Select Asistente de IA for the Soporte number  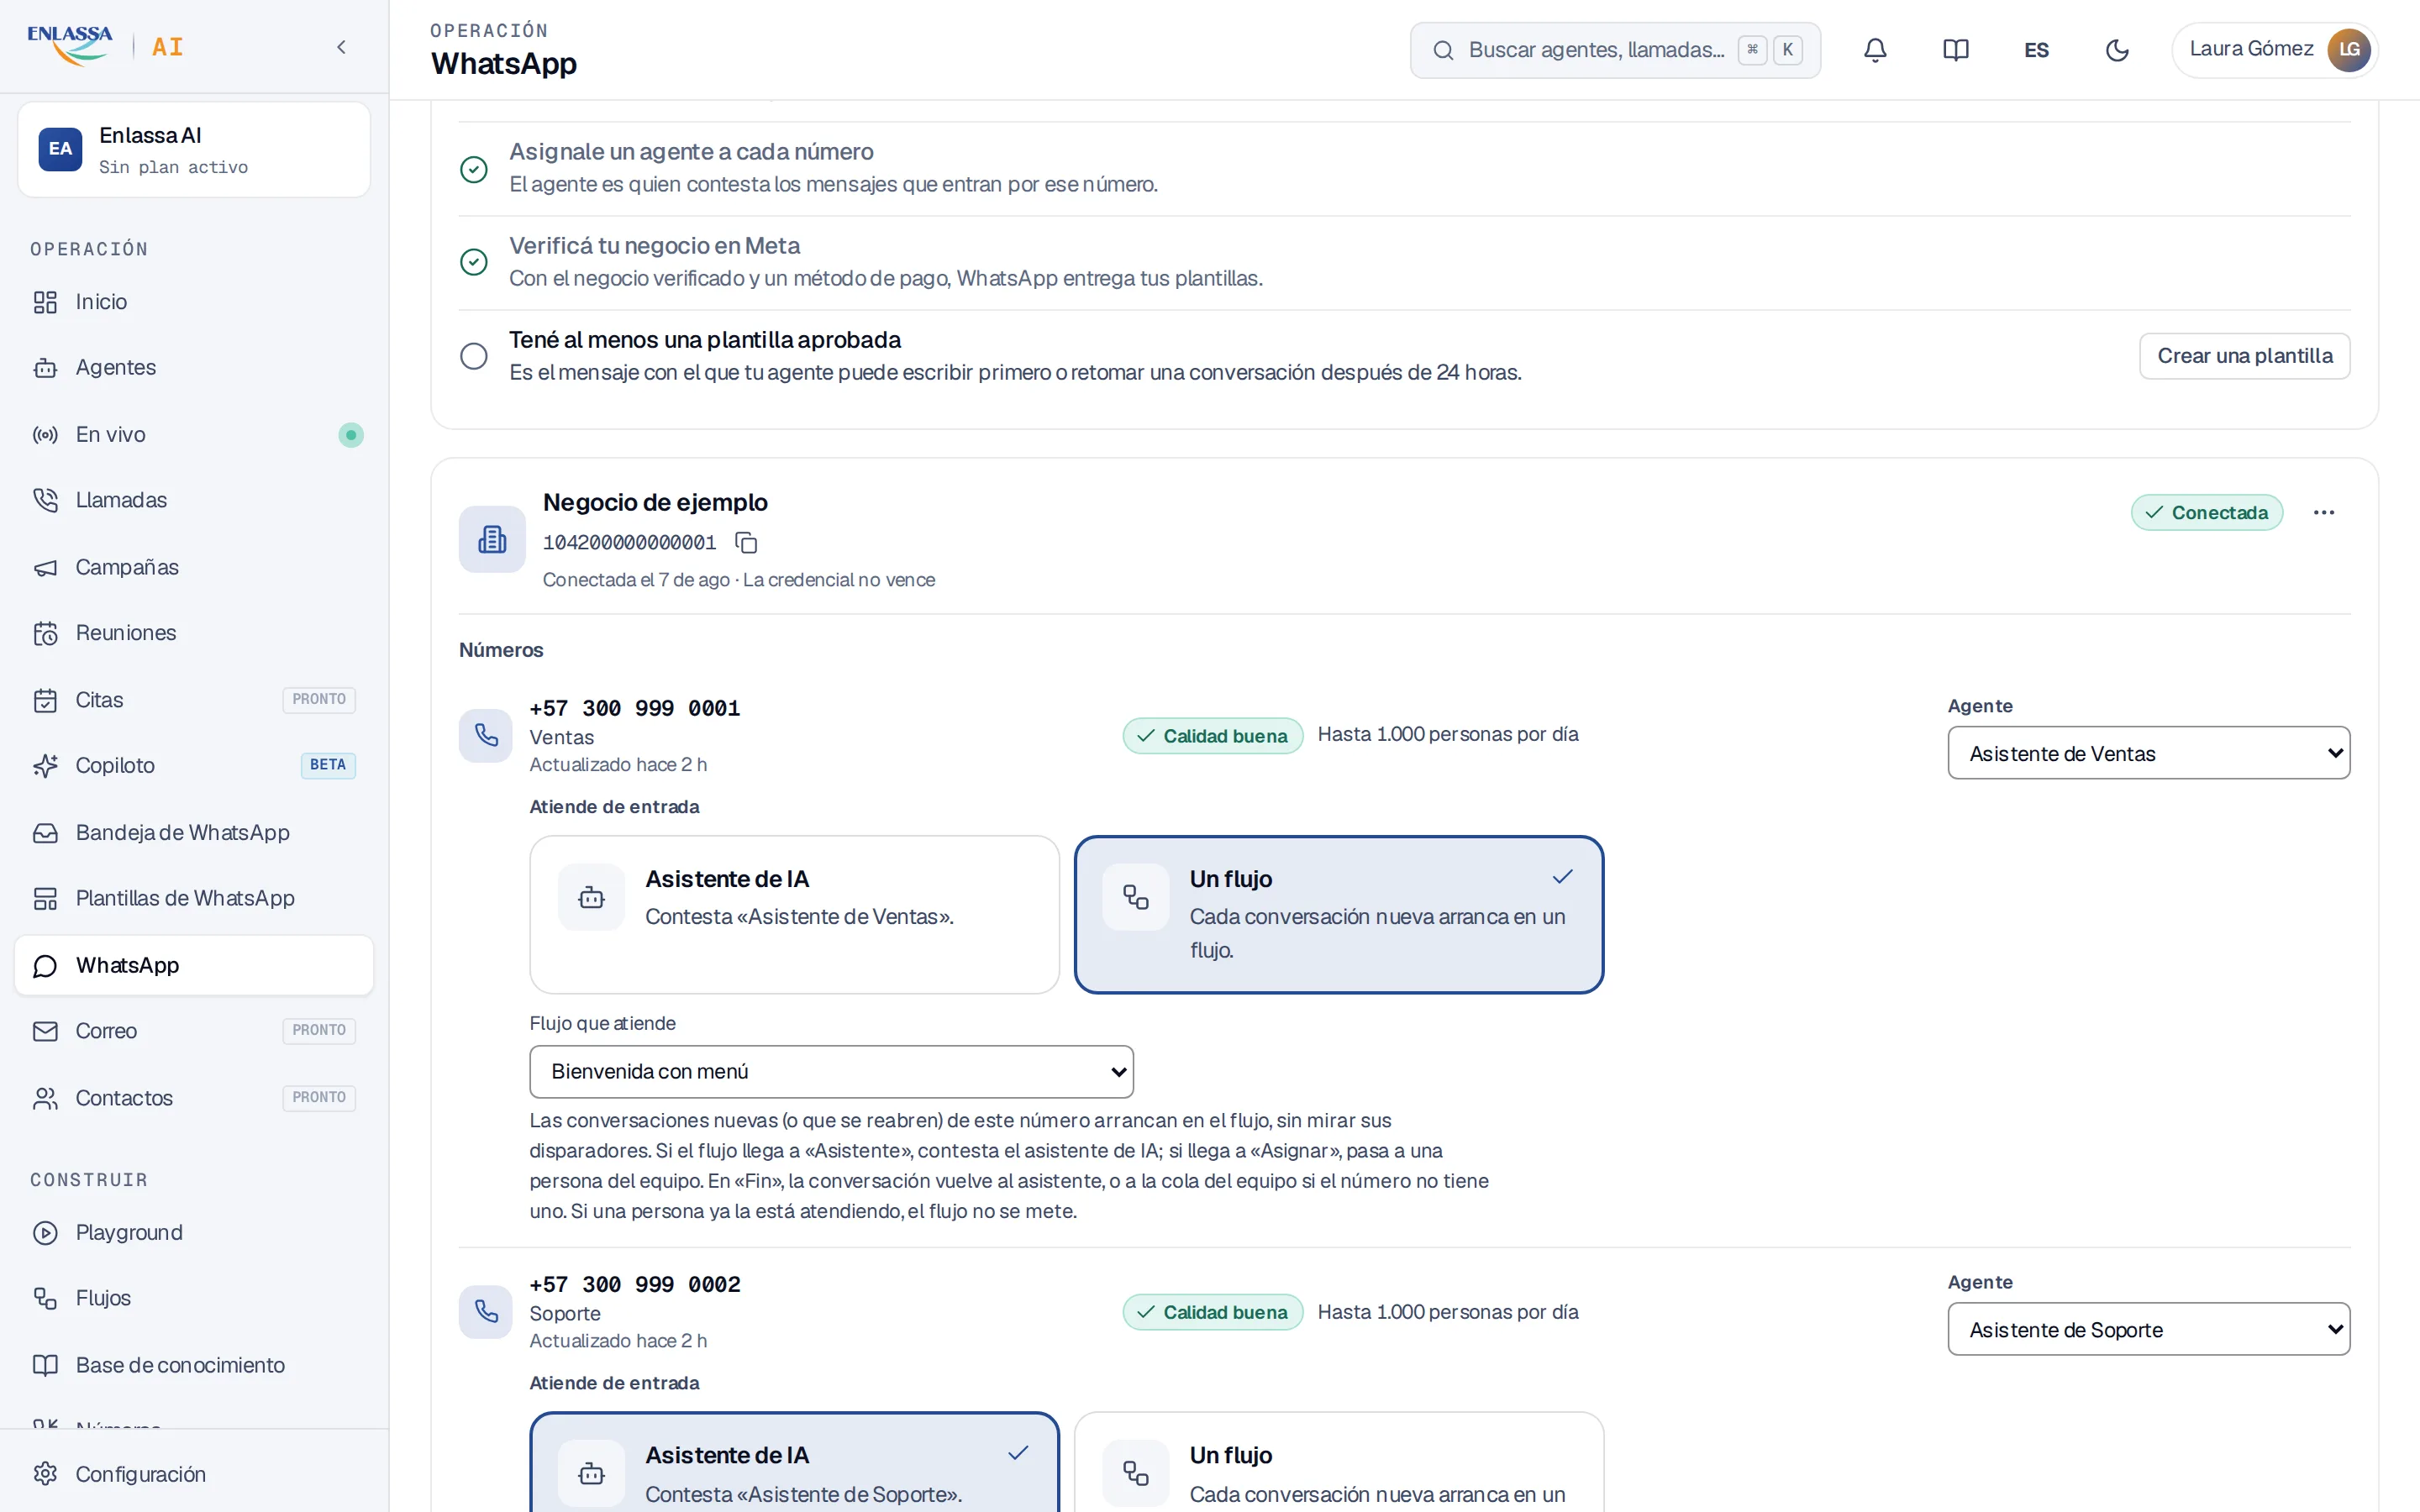pos(794,1462)
